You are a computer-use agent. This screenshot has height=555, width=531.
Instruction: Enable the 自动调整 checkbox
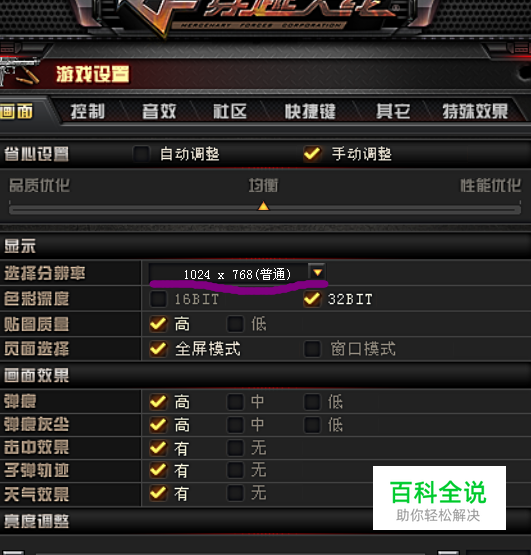(x=141, y=154)
